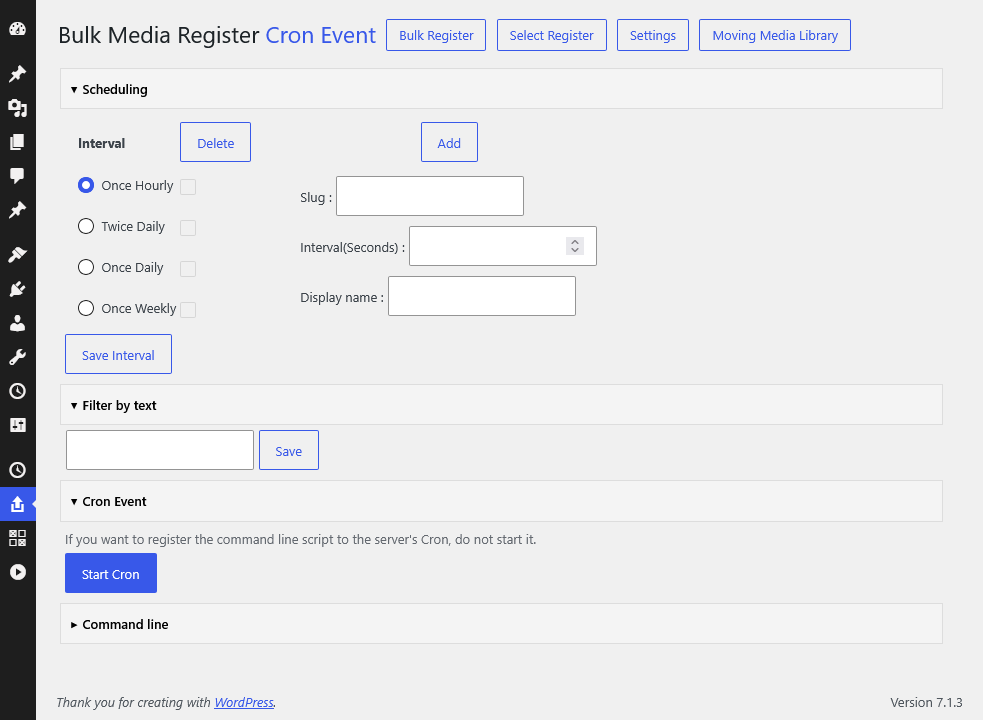Image resolution: width=983 pixels, height=720 pixels.
Task: Tick the checkbox next to Once Hourly
Action: click(188, 187)
